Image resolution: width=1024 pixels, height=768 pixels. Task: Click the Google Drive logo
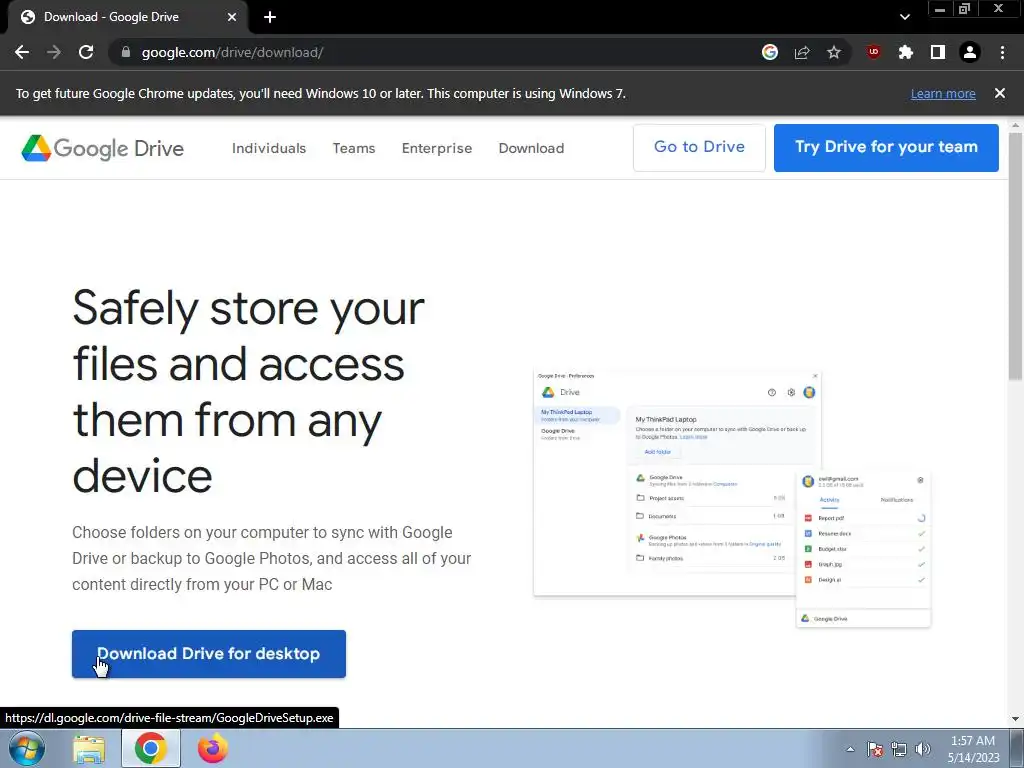(x=103, y=148)
